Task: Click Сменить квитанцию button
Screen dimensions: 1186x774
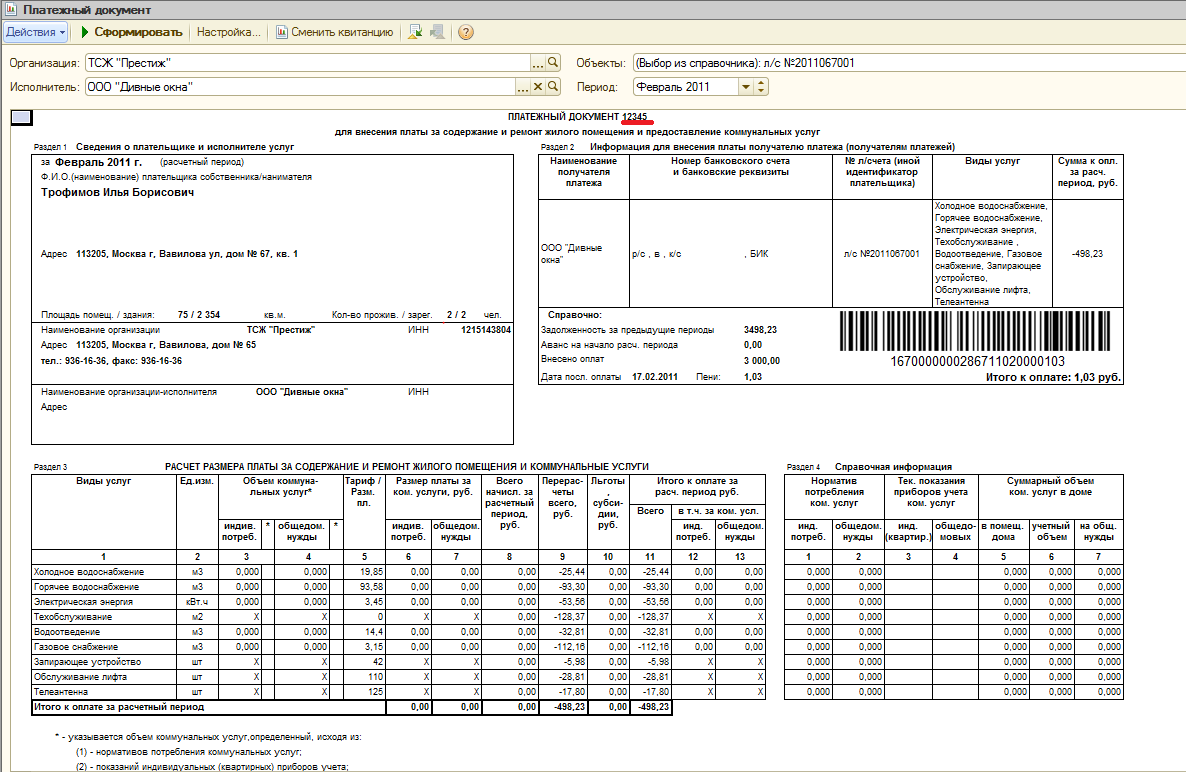Action: [334, 32]
